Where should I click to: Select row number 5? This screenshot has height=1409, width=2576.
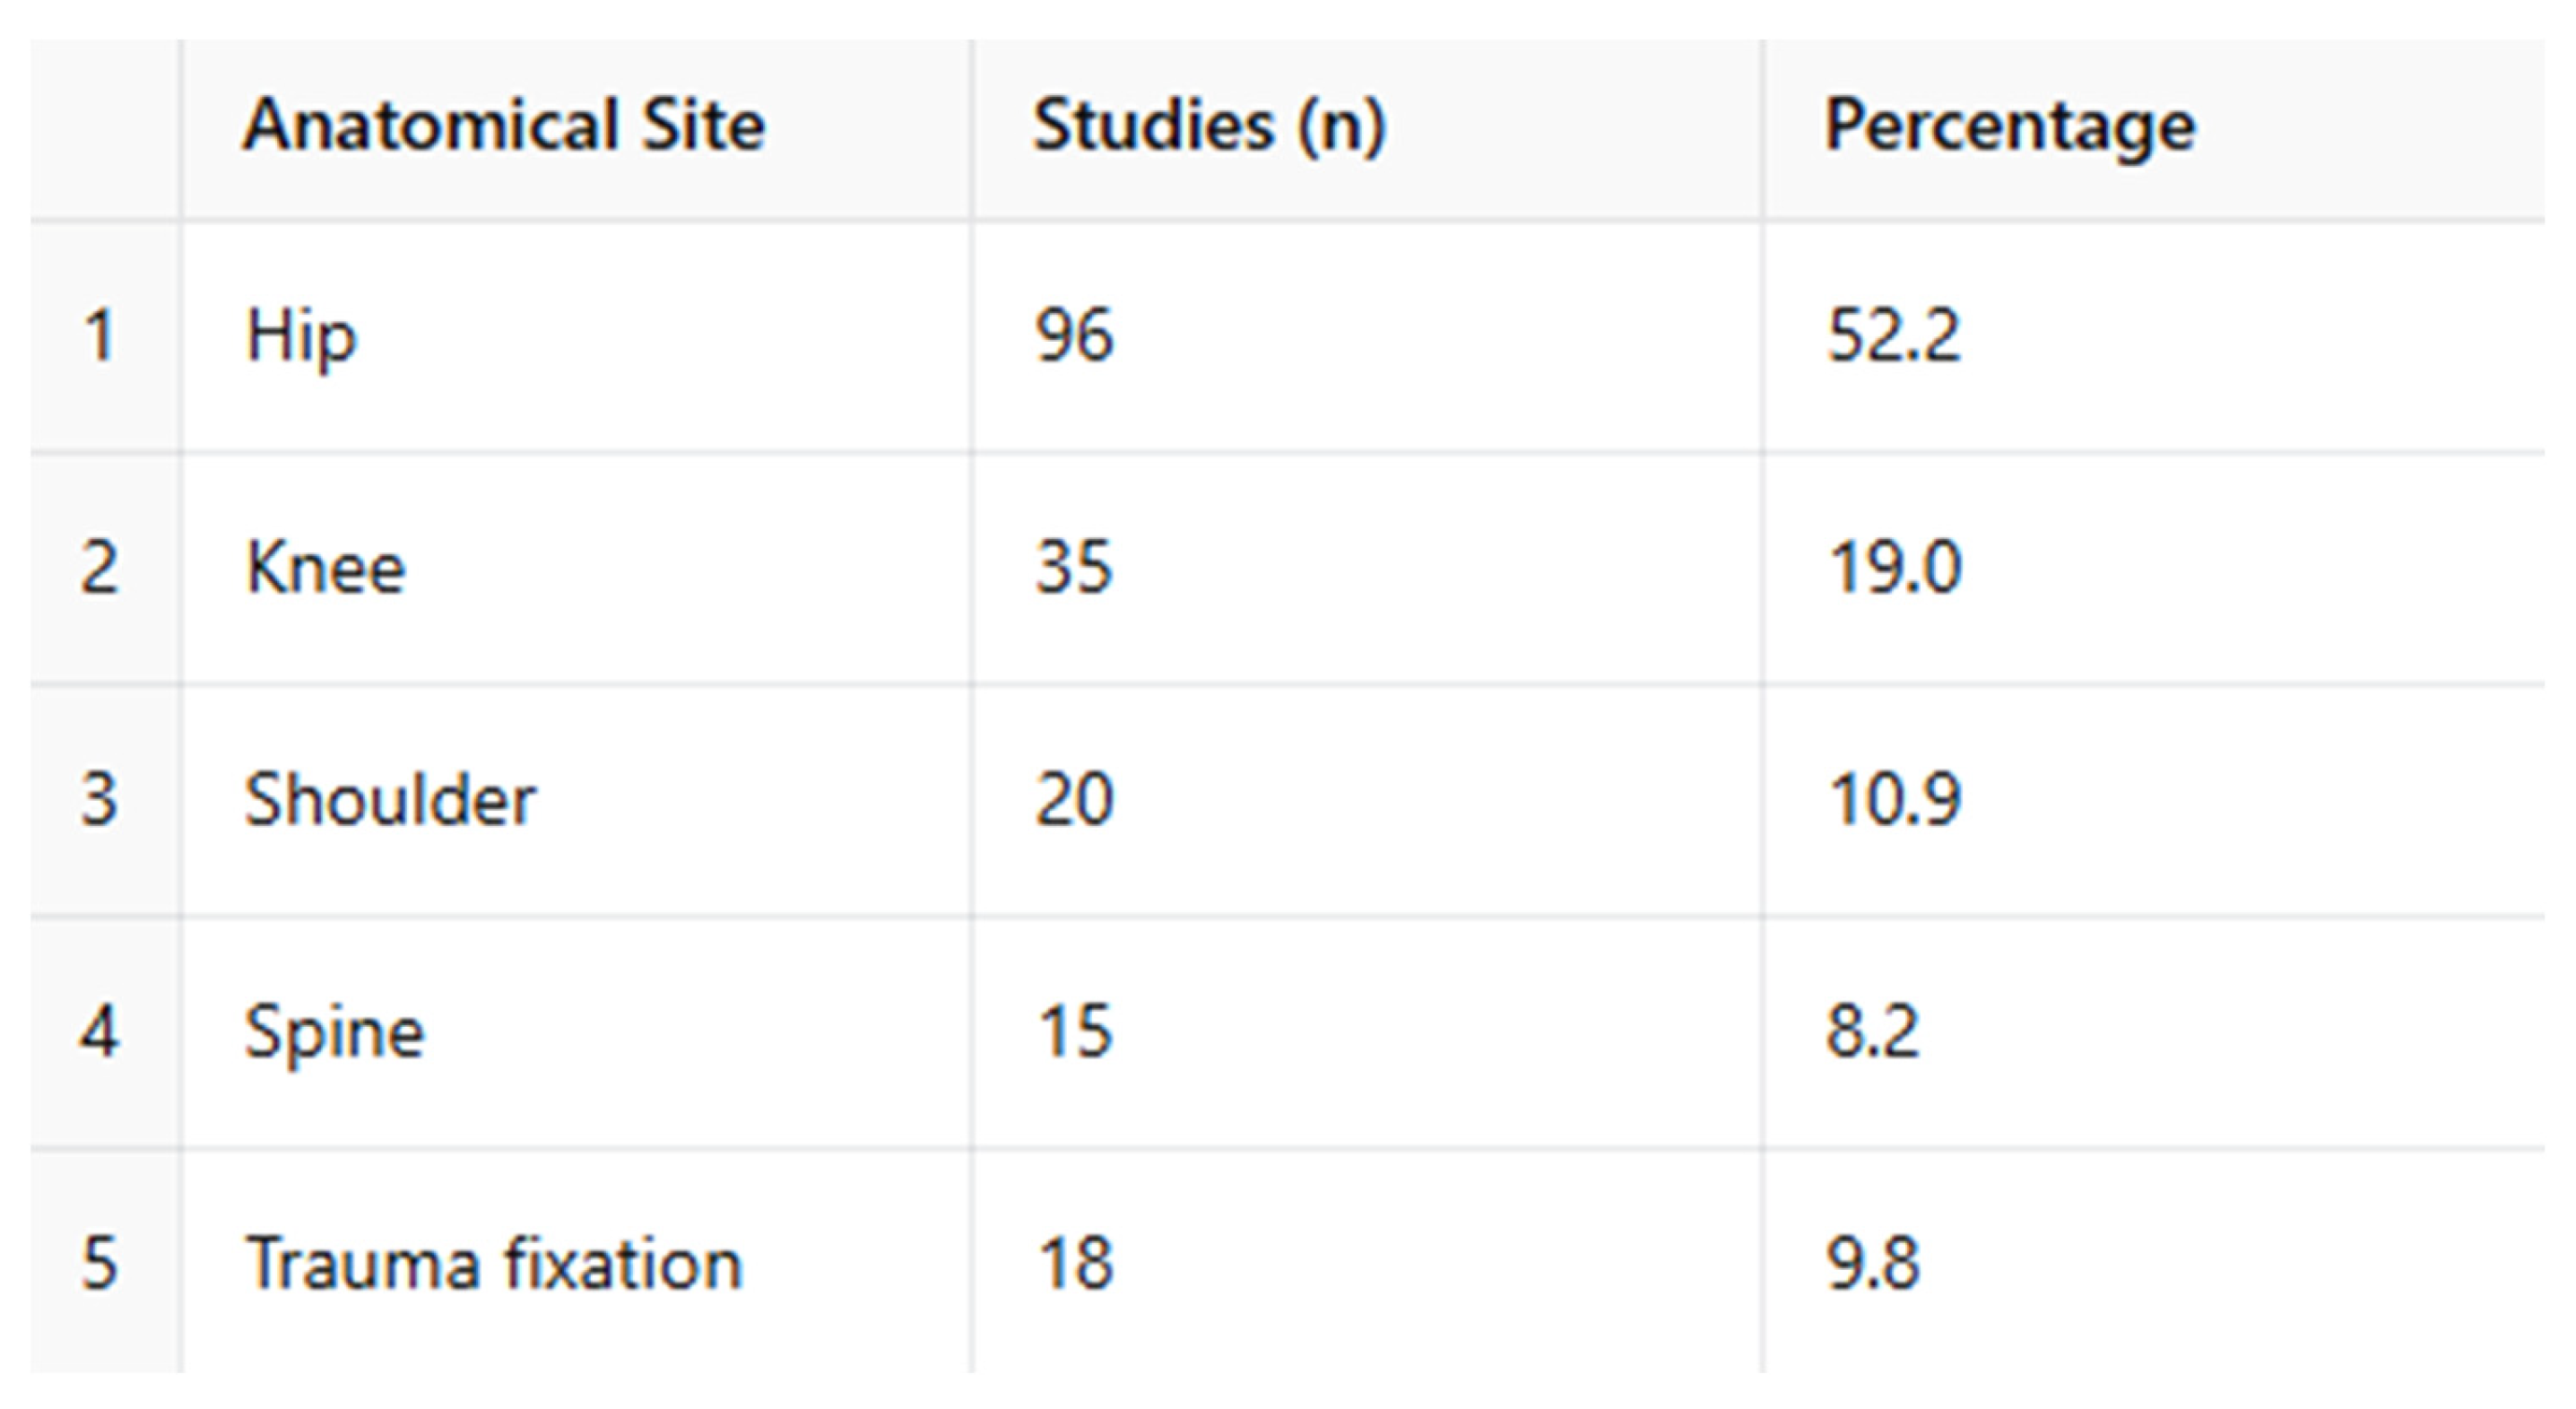[100, 1263]
